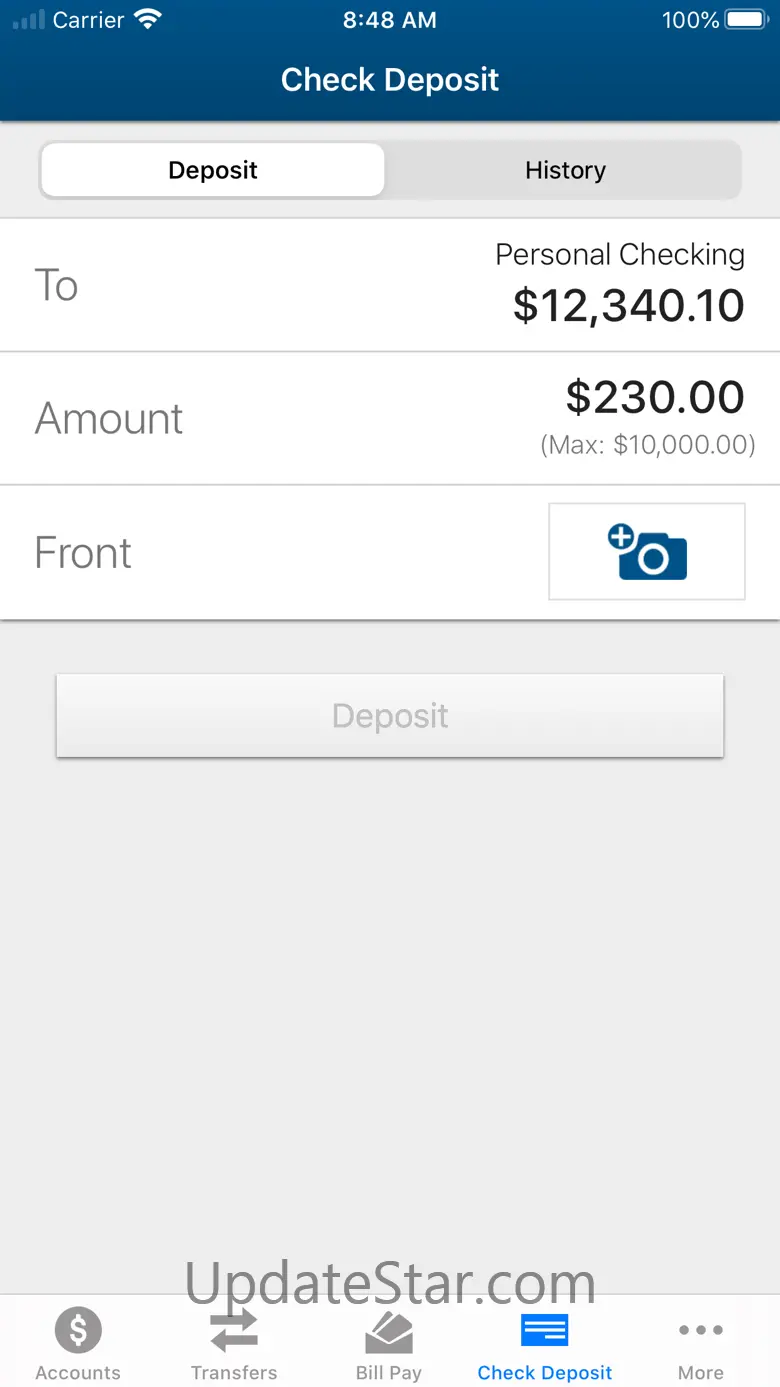Tap the 8:48 AM clock in status bar
The height and width of the screenshot is (1387, 780).
tap(390, 20)
